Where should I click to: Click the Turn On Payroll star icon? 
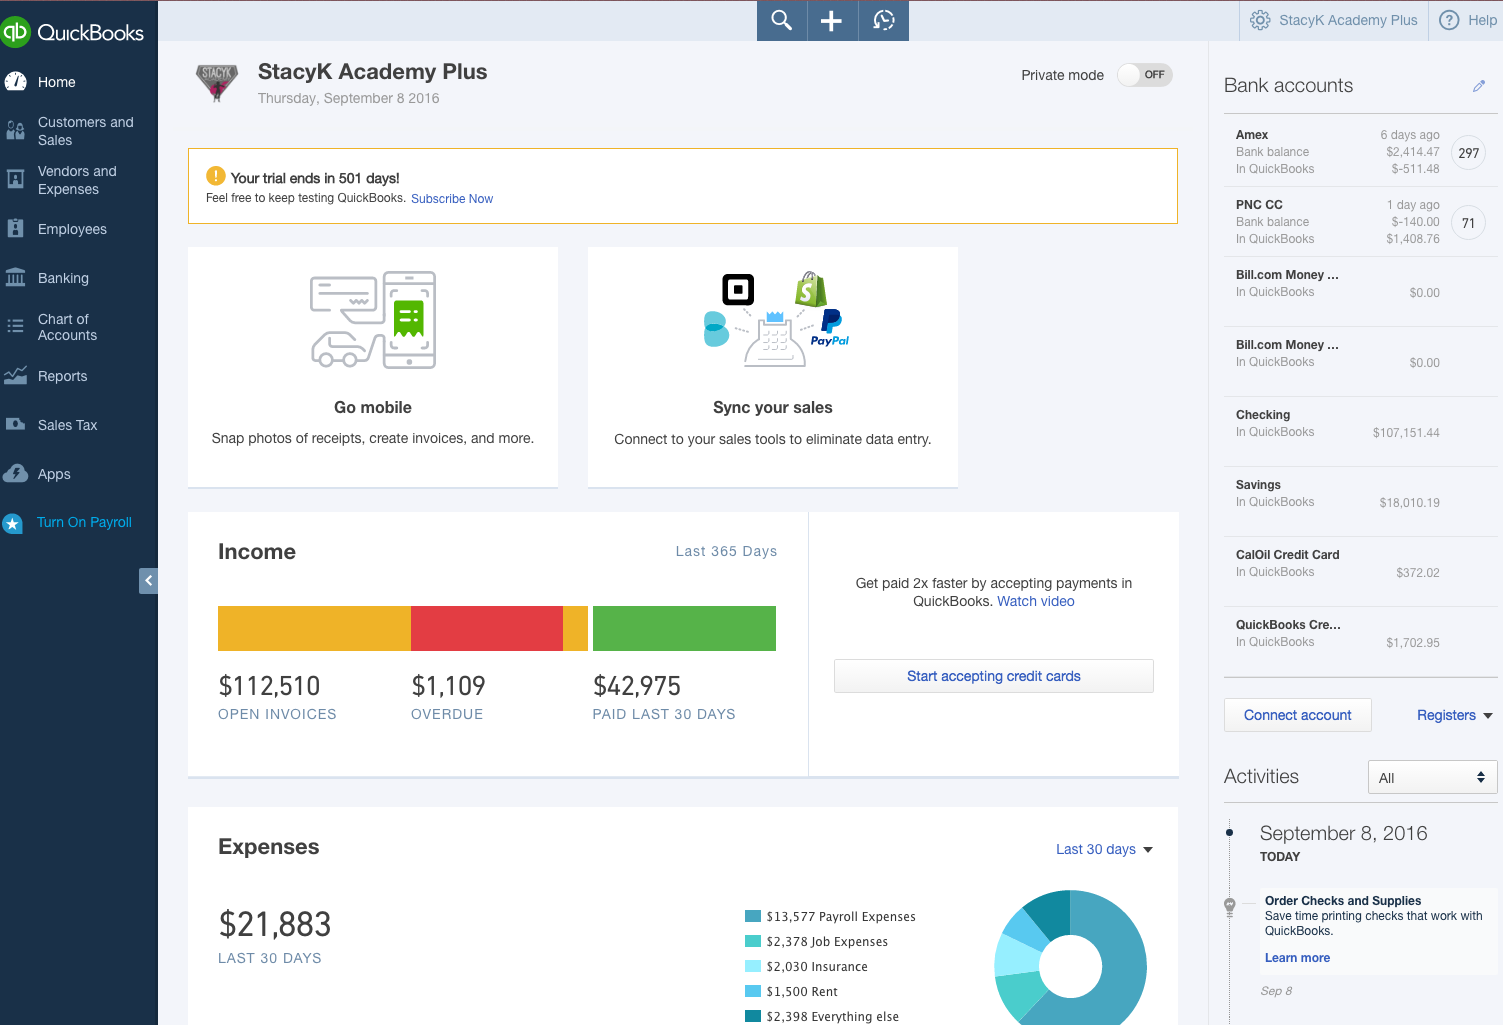12,523
